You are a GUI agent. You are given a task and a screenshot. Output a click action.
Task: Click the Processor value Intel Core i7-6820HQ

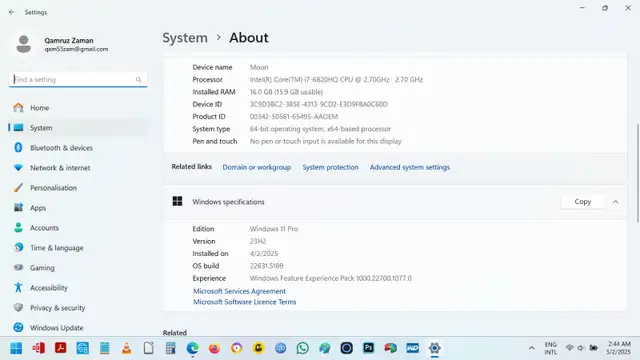tap(336, 80)
